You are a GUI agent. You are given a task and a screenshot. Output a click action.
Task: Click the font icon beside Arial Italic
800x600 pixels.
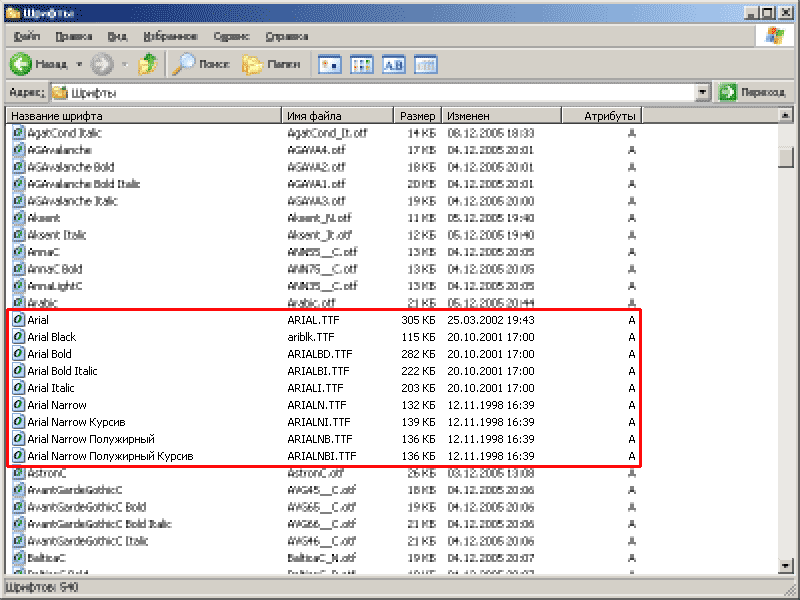(x=18, y=388)
